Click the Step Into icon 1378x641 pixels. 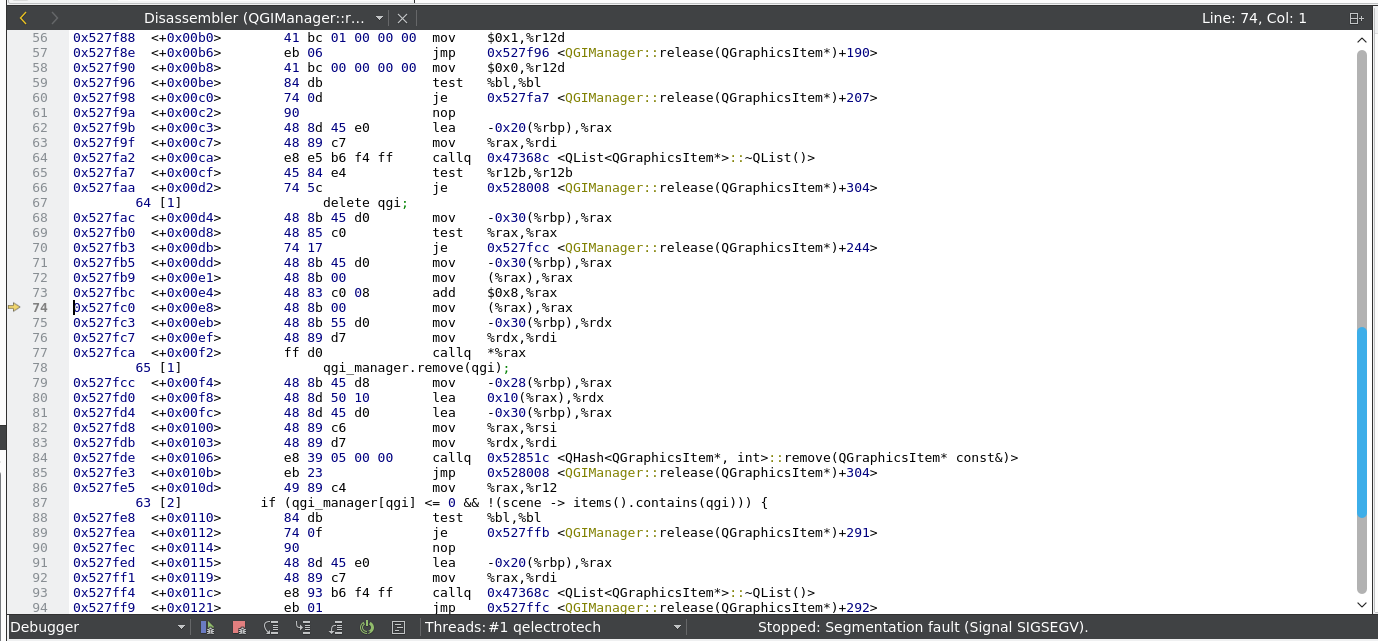(x=303, y=627)
